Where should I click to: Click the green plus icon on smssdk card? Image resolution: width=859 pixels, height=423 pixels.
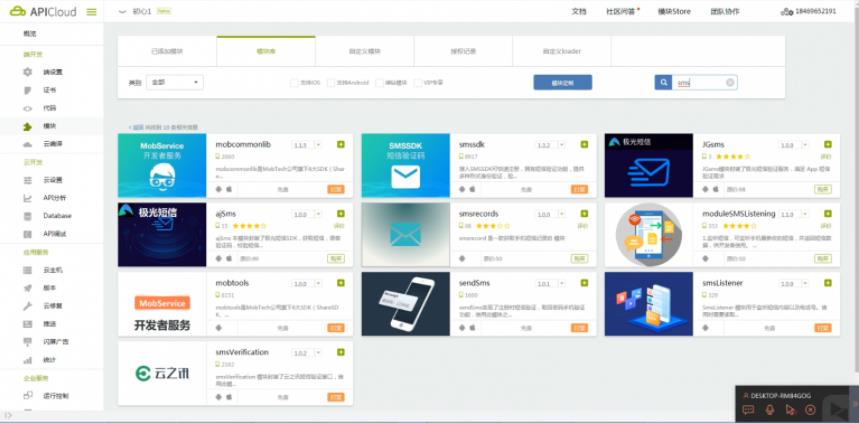[x=583, y=145]
